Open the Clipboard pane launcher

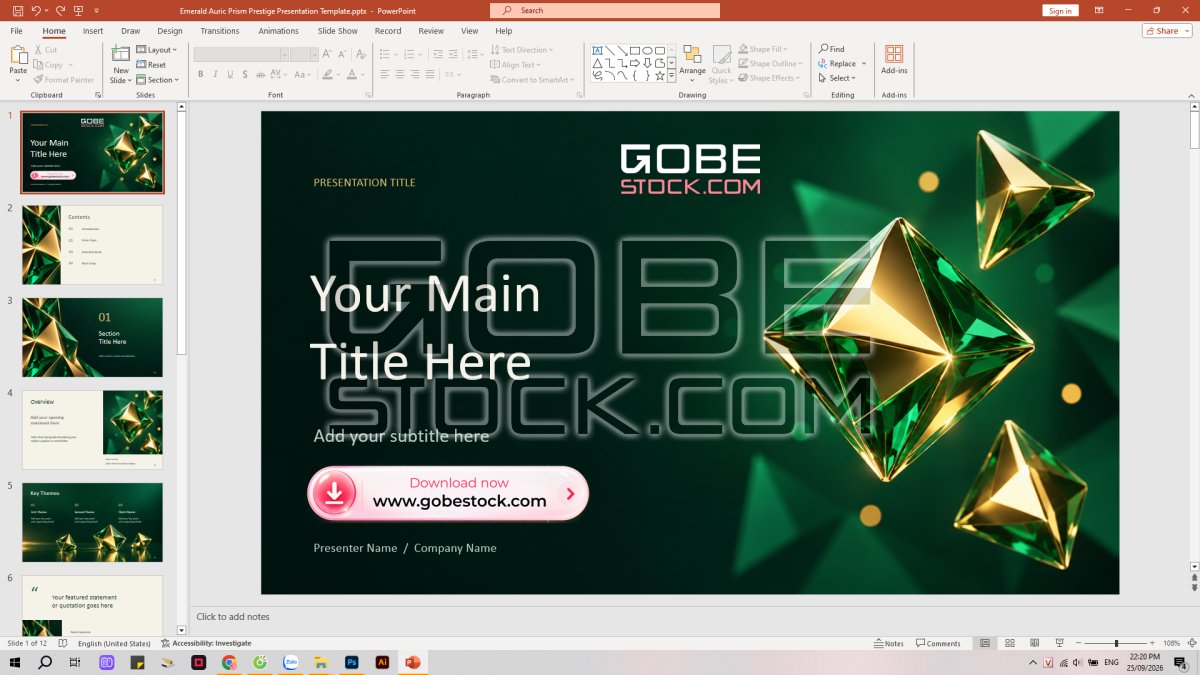point(98,95)
